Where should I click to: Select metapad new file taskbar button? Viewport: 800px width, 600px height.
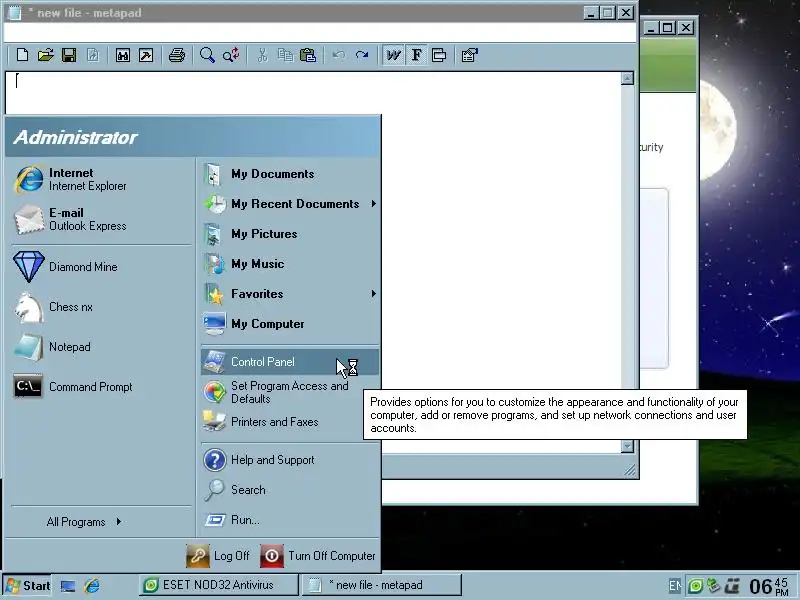point(382,585)
